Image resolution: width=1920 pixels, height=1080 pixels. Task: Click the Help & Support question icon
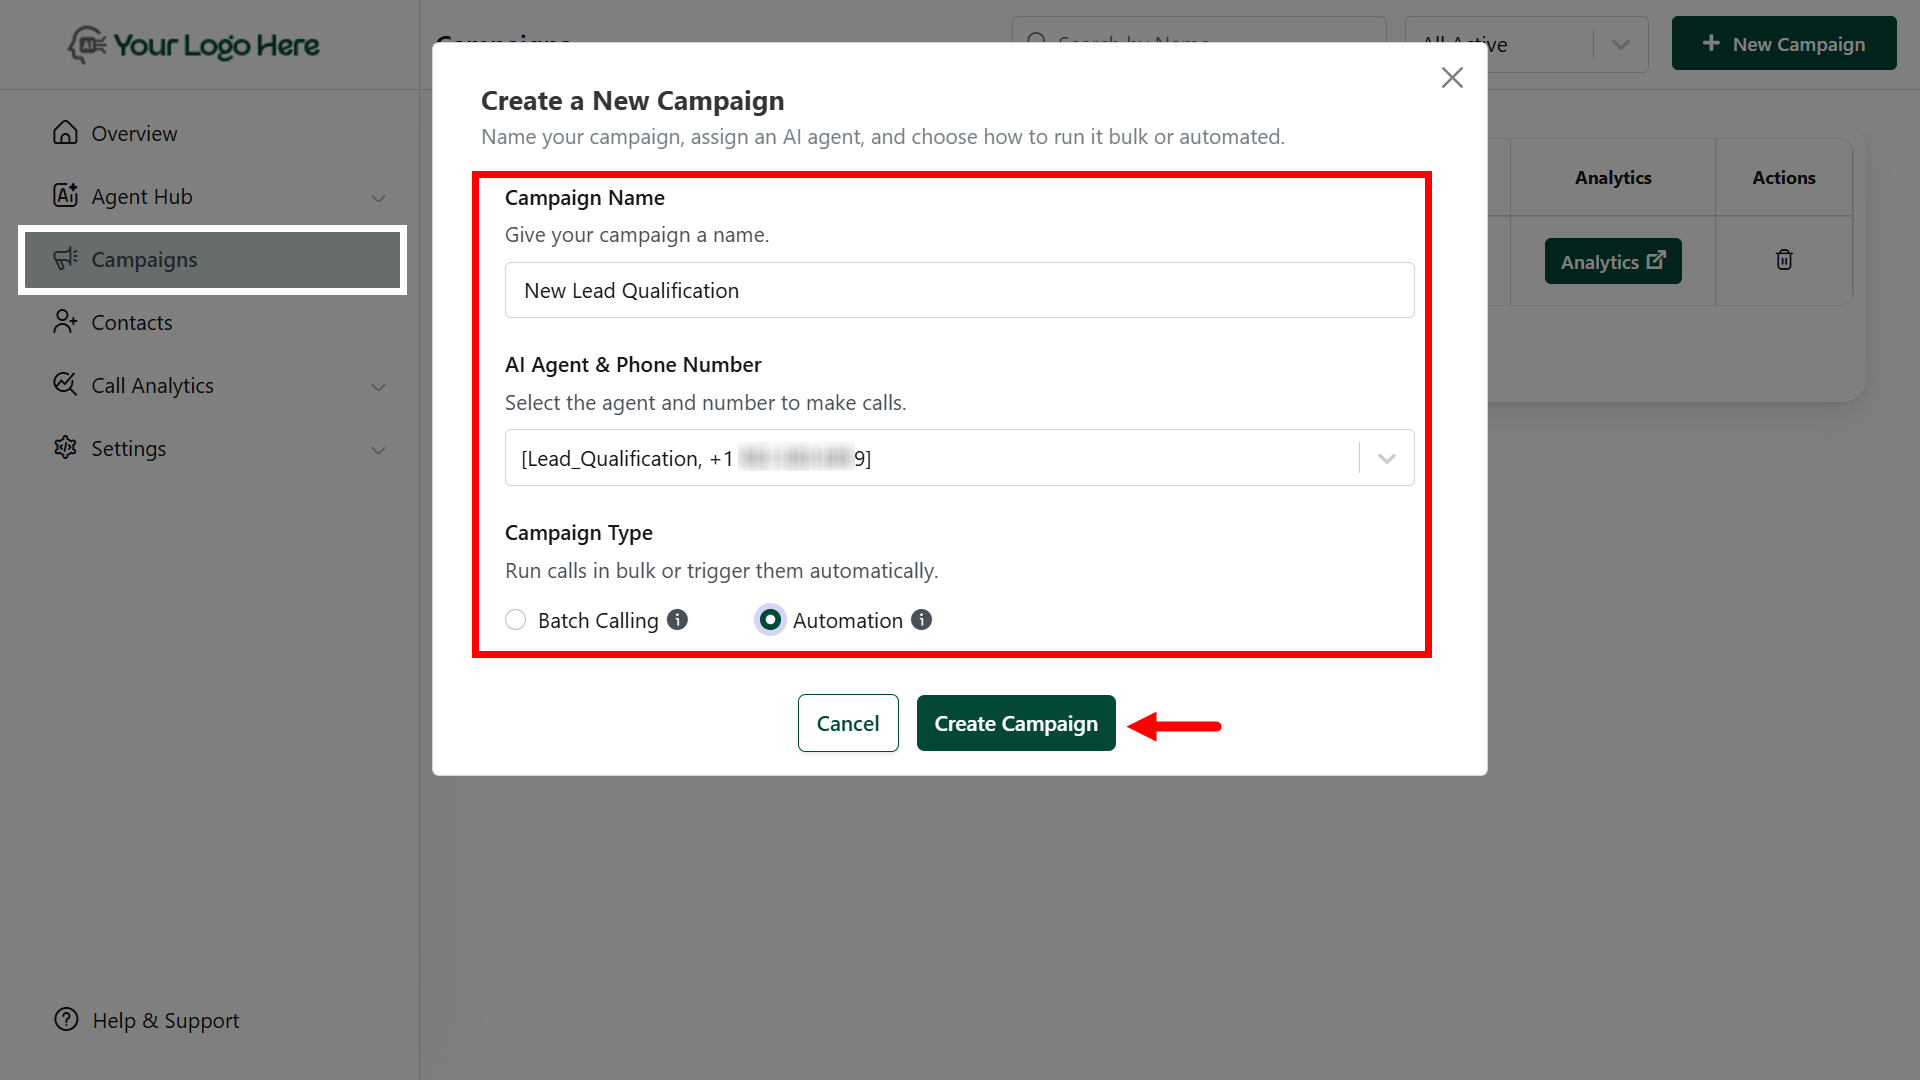(x=66, y=1019)
